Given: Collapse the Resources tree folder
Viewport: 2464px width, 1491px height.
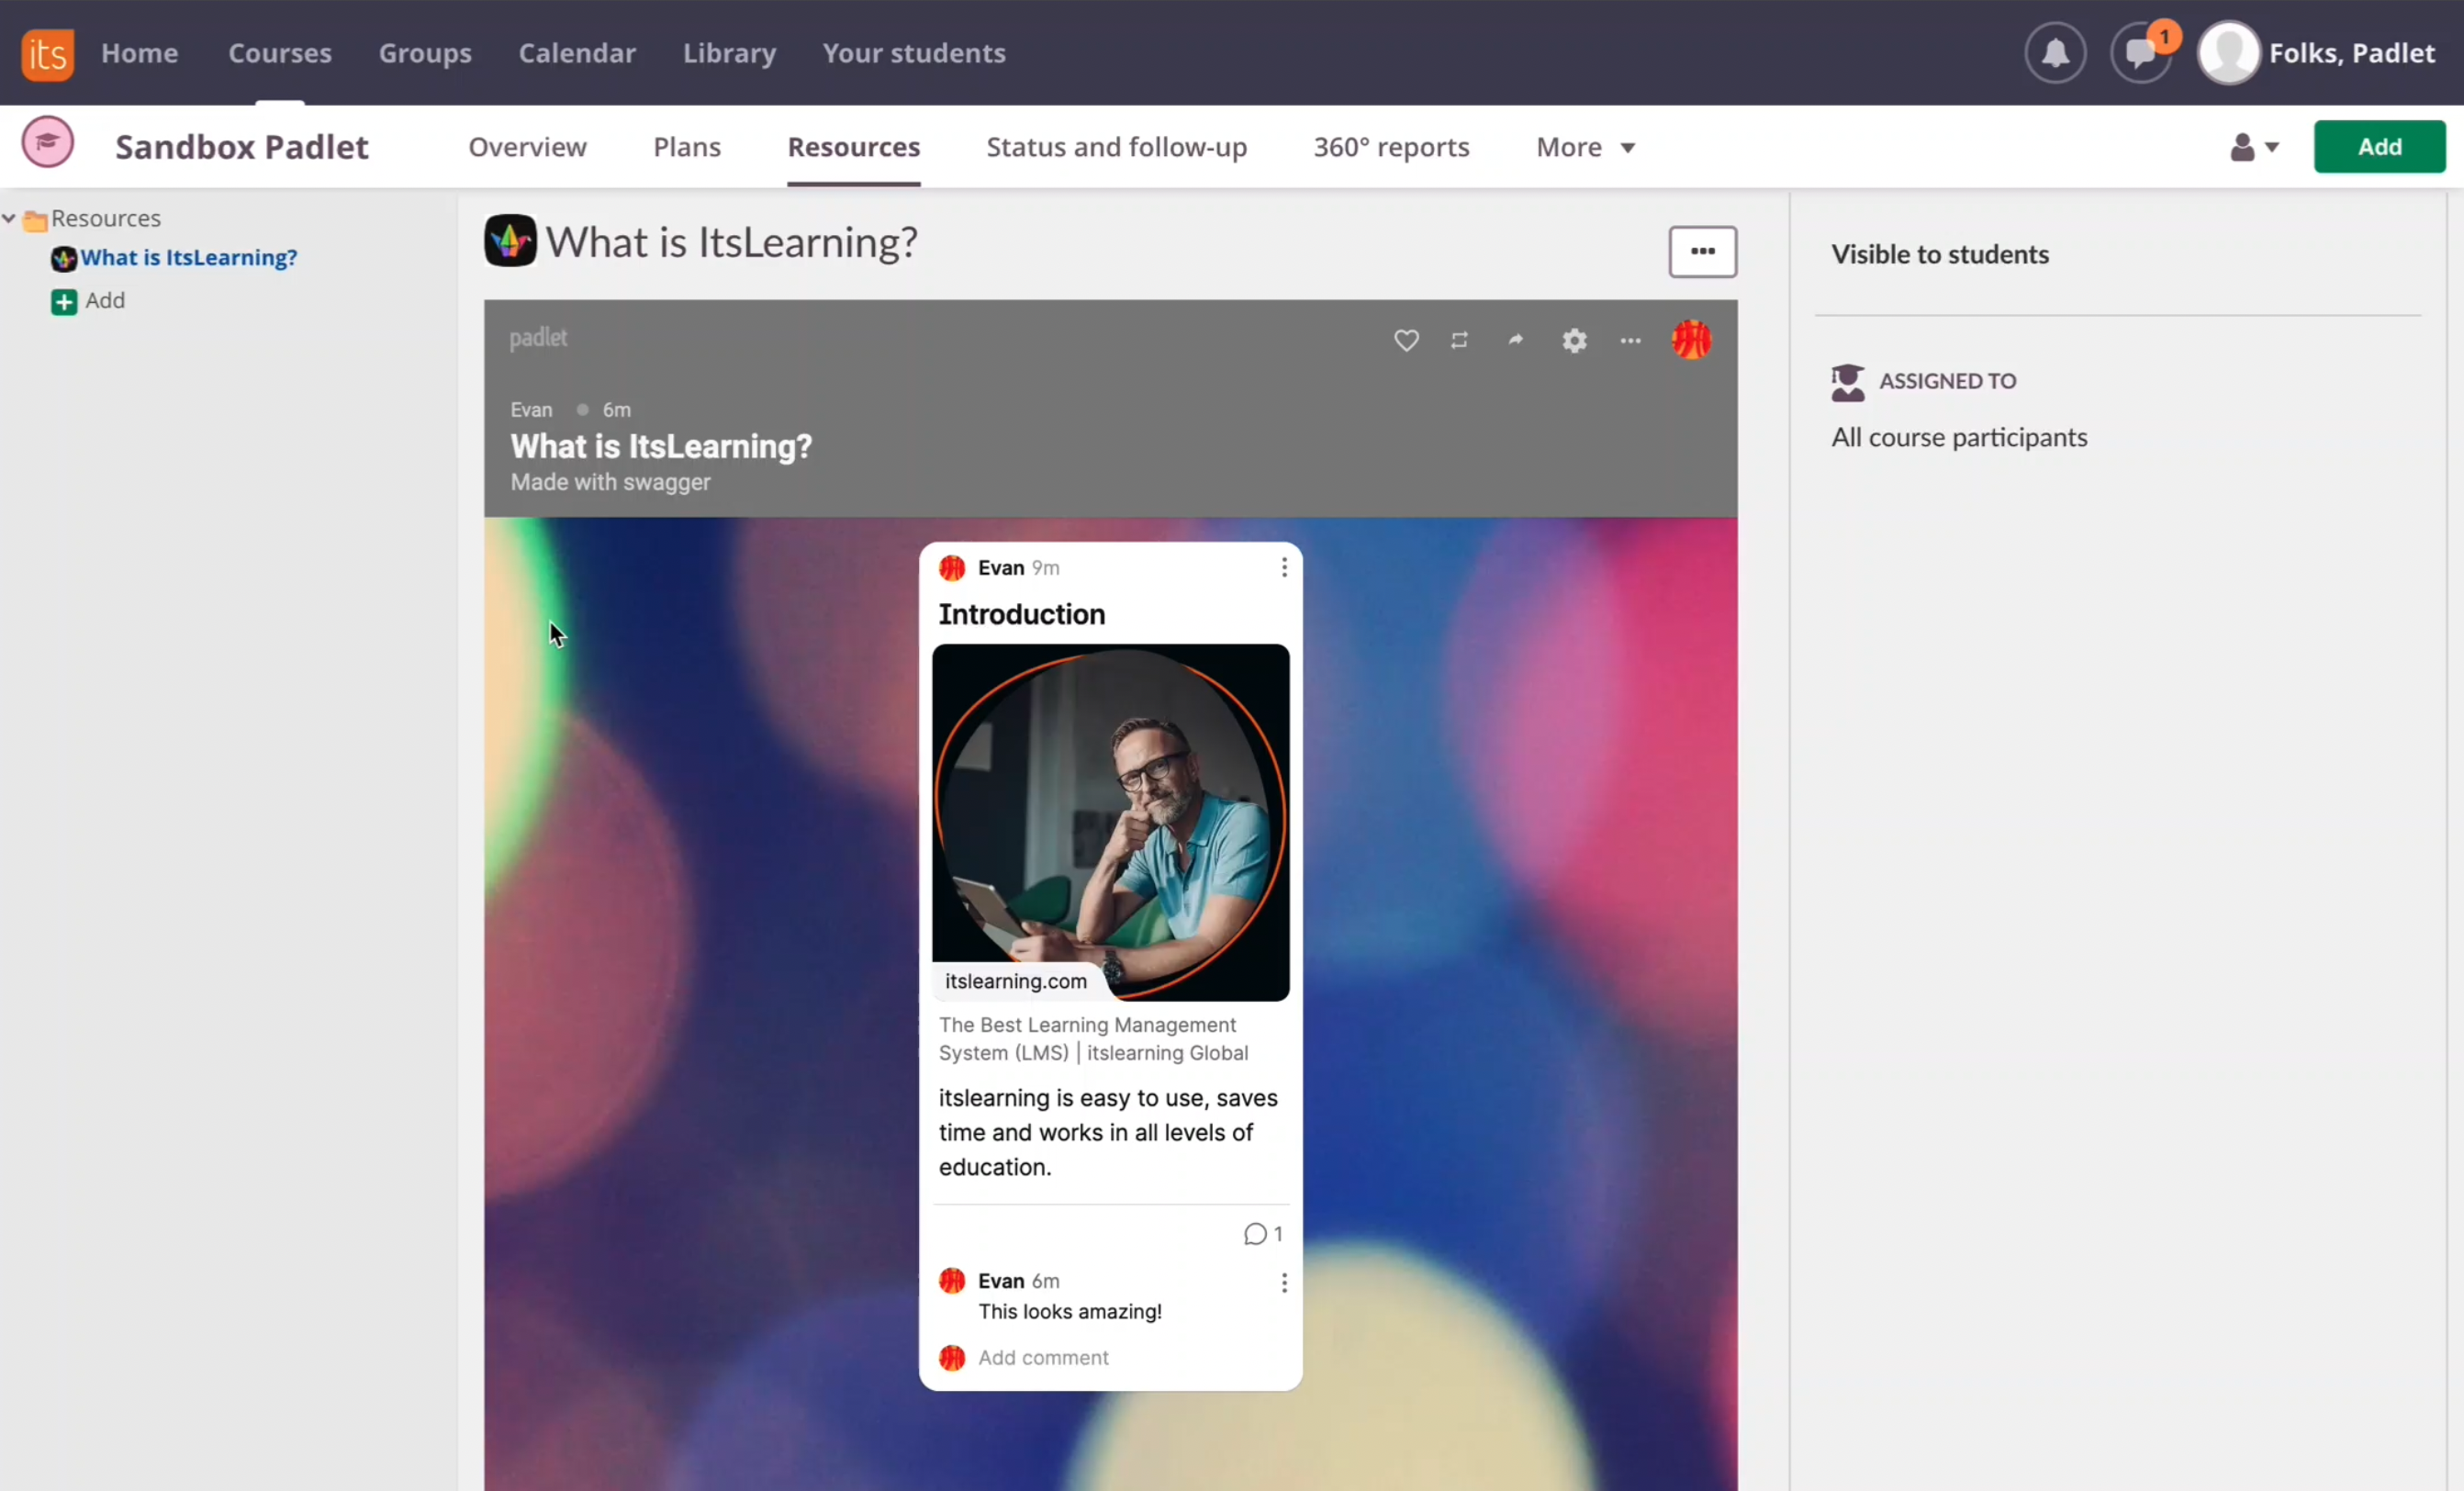Looking at the screenshot, I should coord(9,218).
